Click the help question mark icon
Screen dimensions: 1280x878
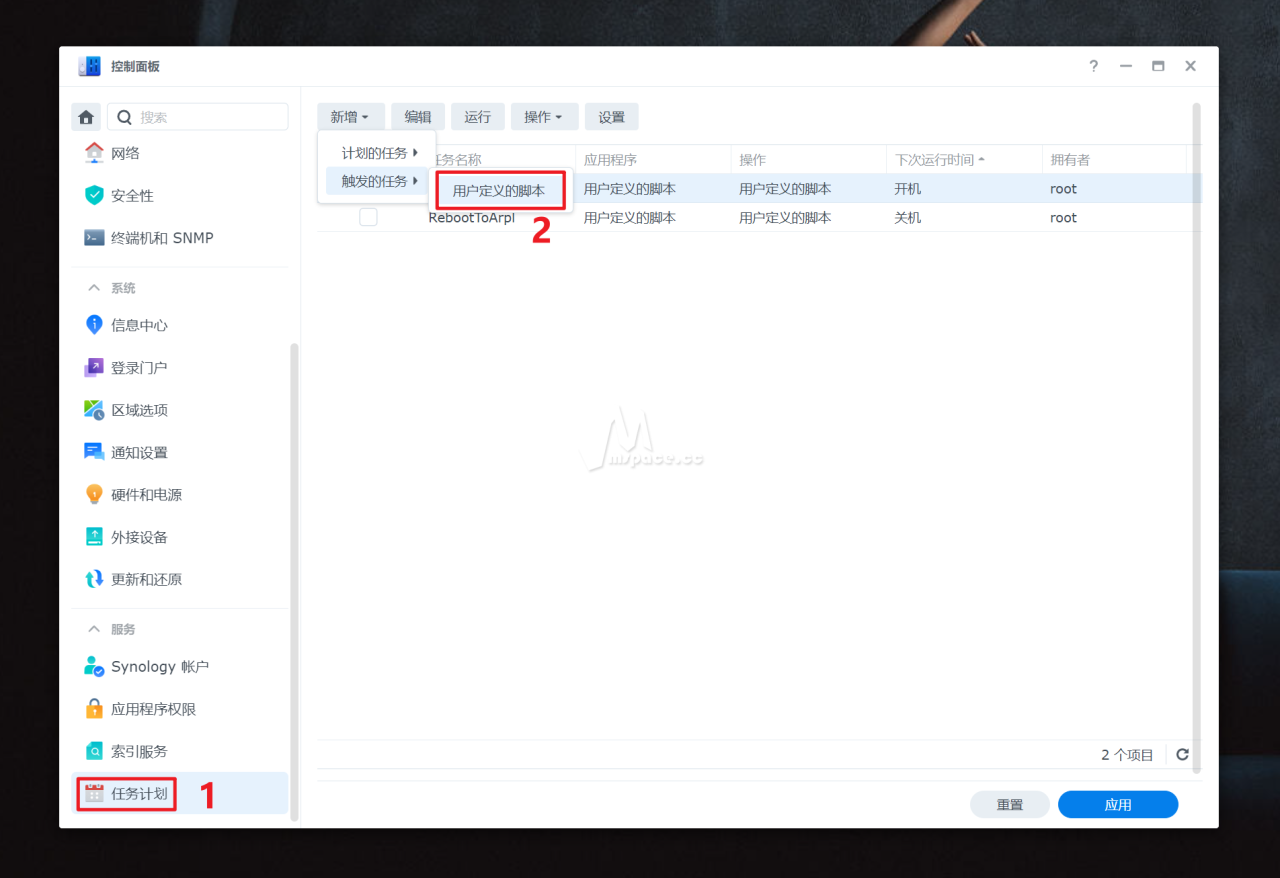[1093, 66]
